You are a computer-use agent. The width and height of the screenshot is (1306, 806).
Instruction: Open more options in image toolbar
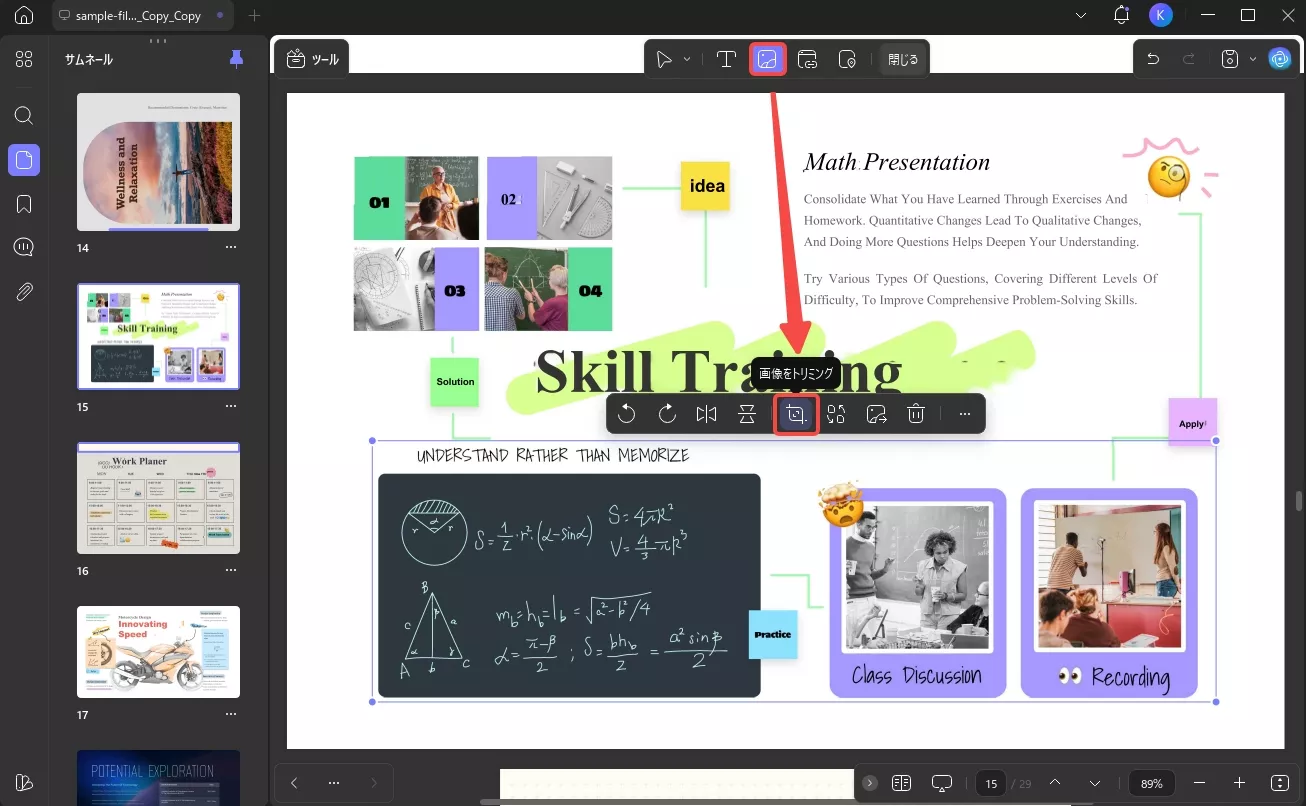965,414
